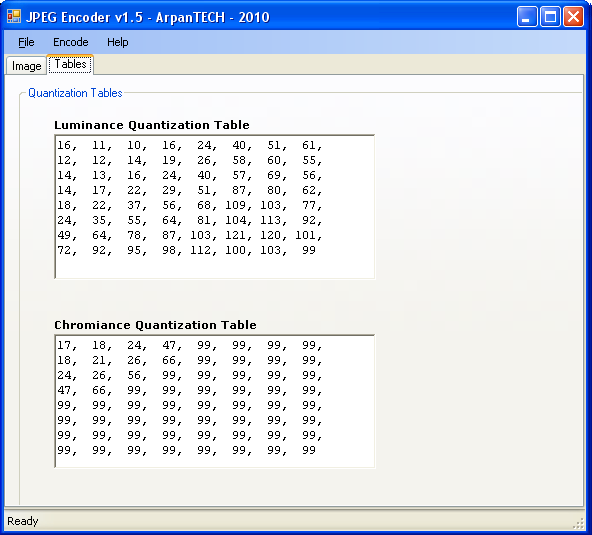This screenshot has height=535, width=592.
Task: Click chrominance value 17
Action: (64, 345)
